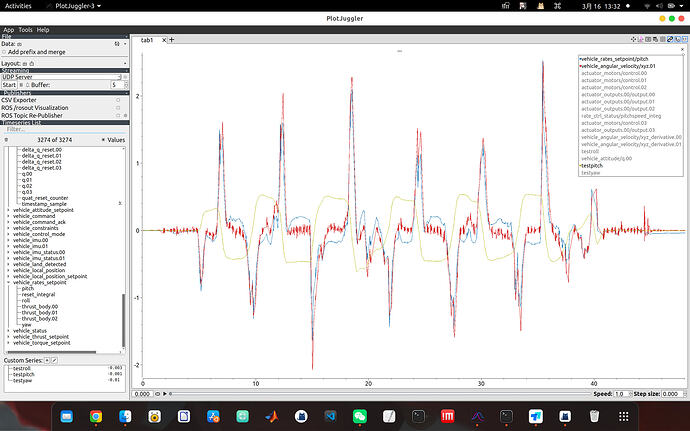
Task: Click the time offset icon in plot toolbar
Action: 678,40
